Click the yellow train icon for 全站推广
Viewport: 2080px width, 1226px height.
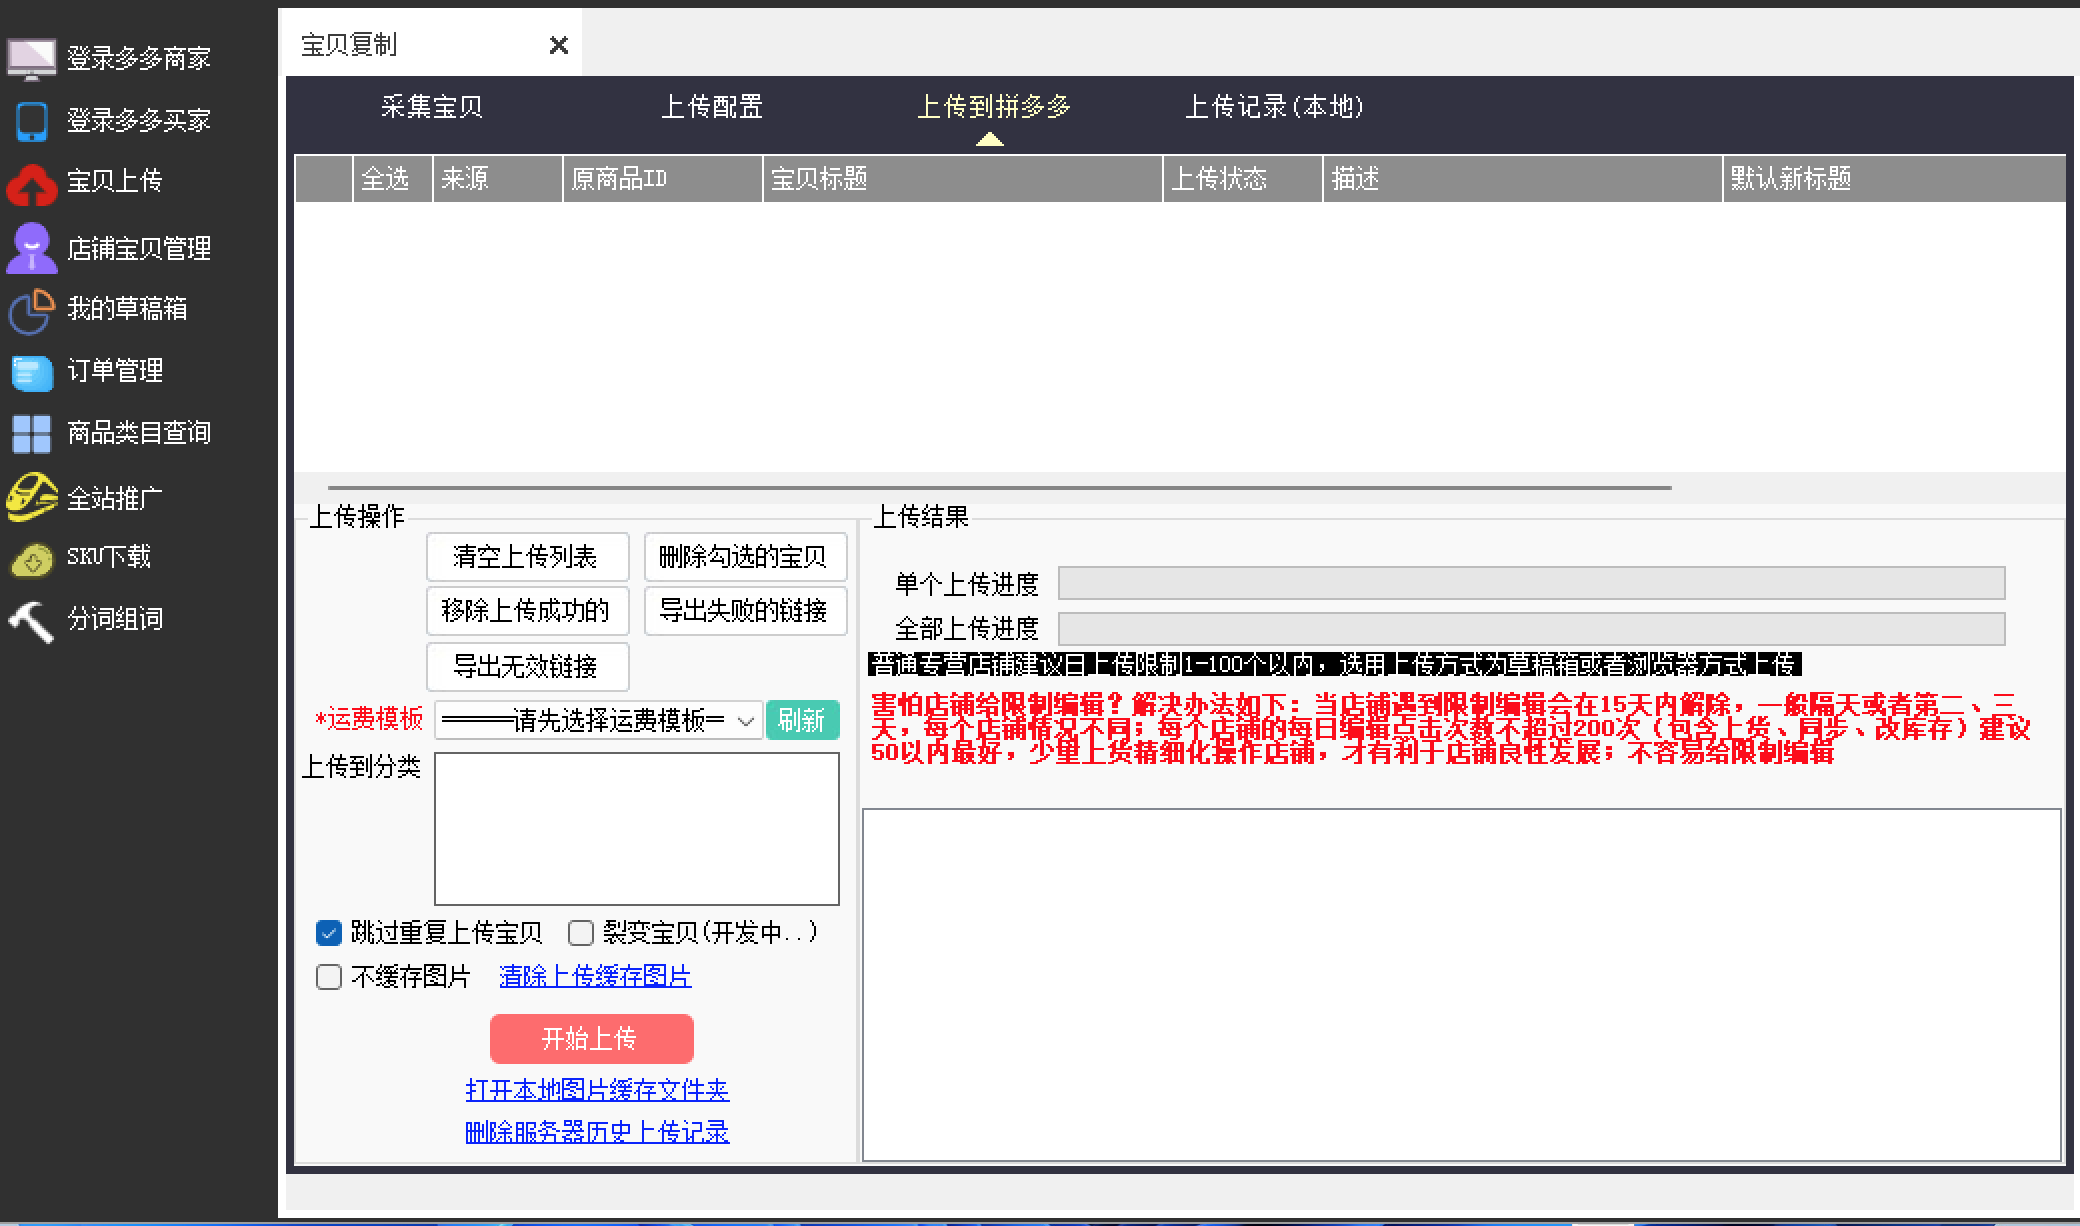(32, 496)
